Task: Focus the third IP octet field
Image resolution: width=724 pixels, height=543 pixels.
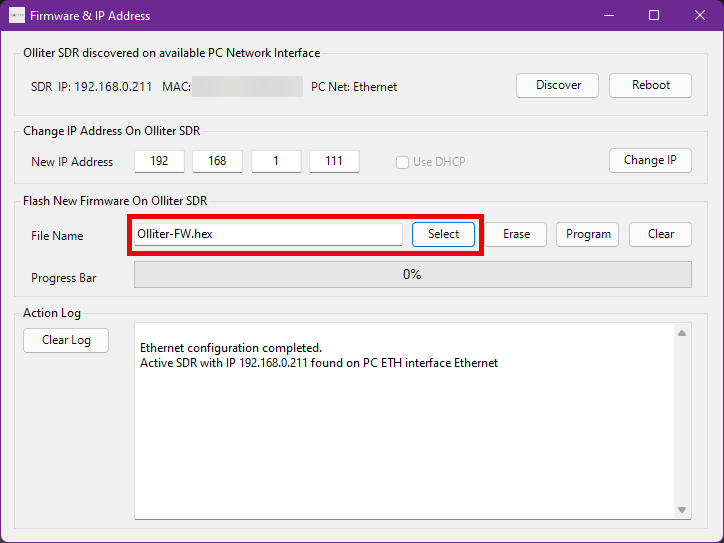Action: (x=276, y=161)
